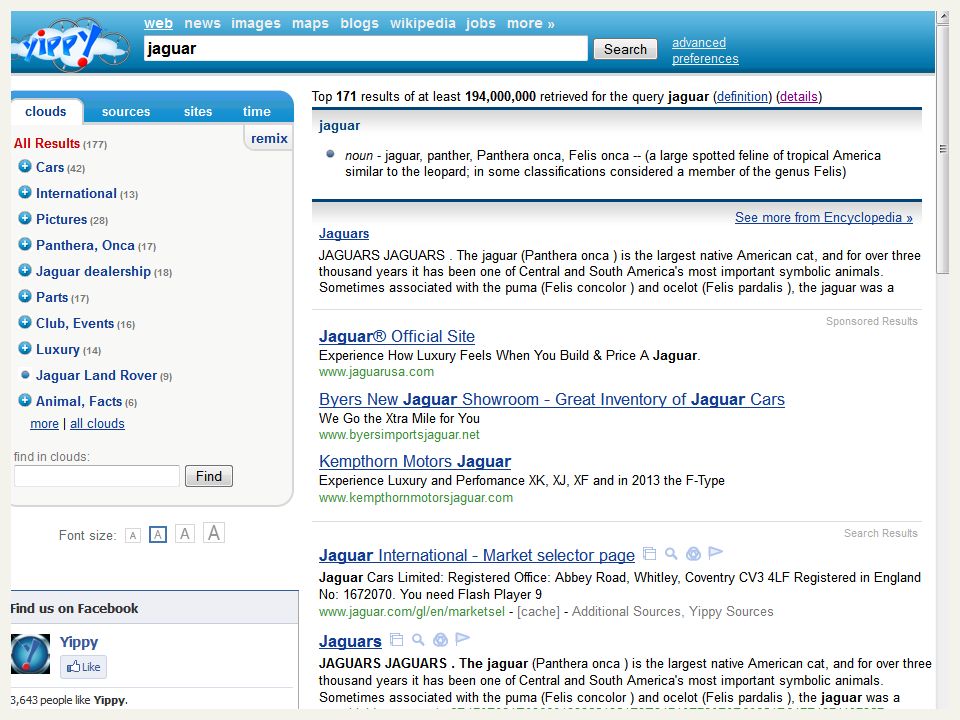Open See more from Encyclopedia link
This screenshot has height=720, width=960.
pyautogui.click(x=823, y=217)
